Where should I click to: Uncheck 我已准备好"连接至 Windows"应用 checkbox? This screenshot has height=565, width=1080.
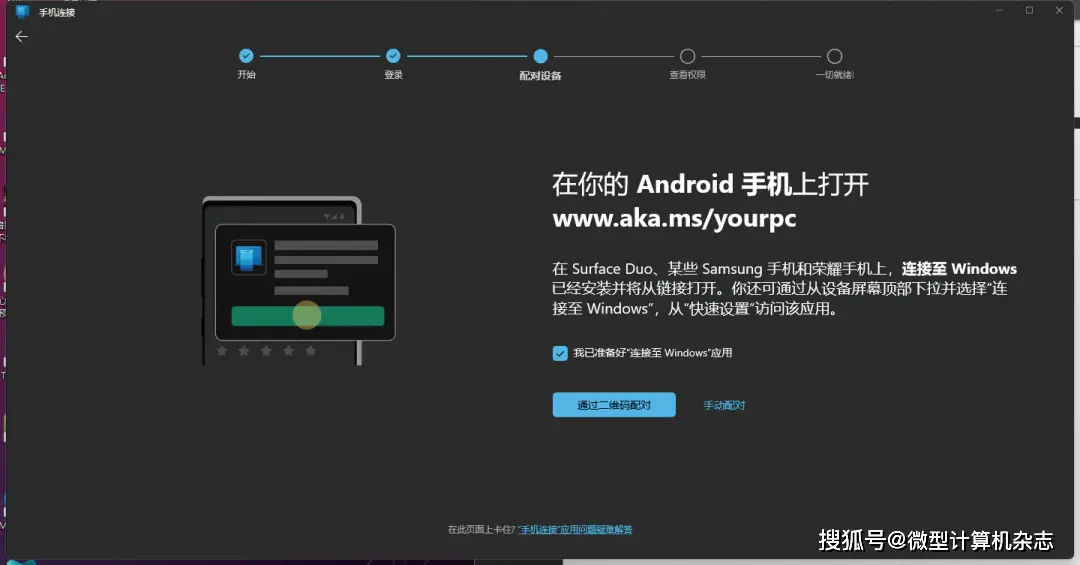(560, 353)
